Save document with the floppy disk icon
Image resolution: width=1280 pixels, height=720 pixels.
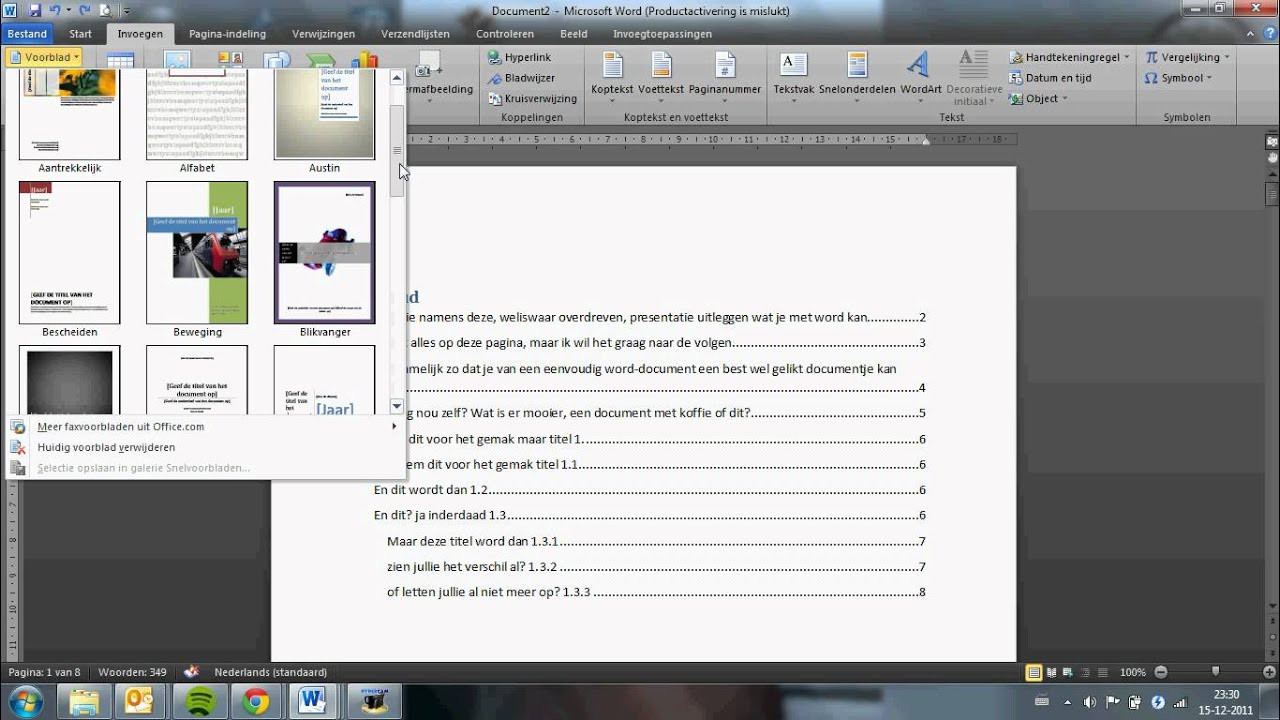point(34,11)
